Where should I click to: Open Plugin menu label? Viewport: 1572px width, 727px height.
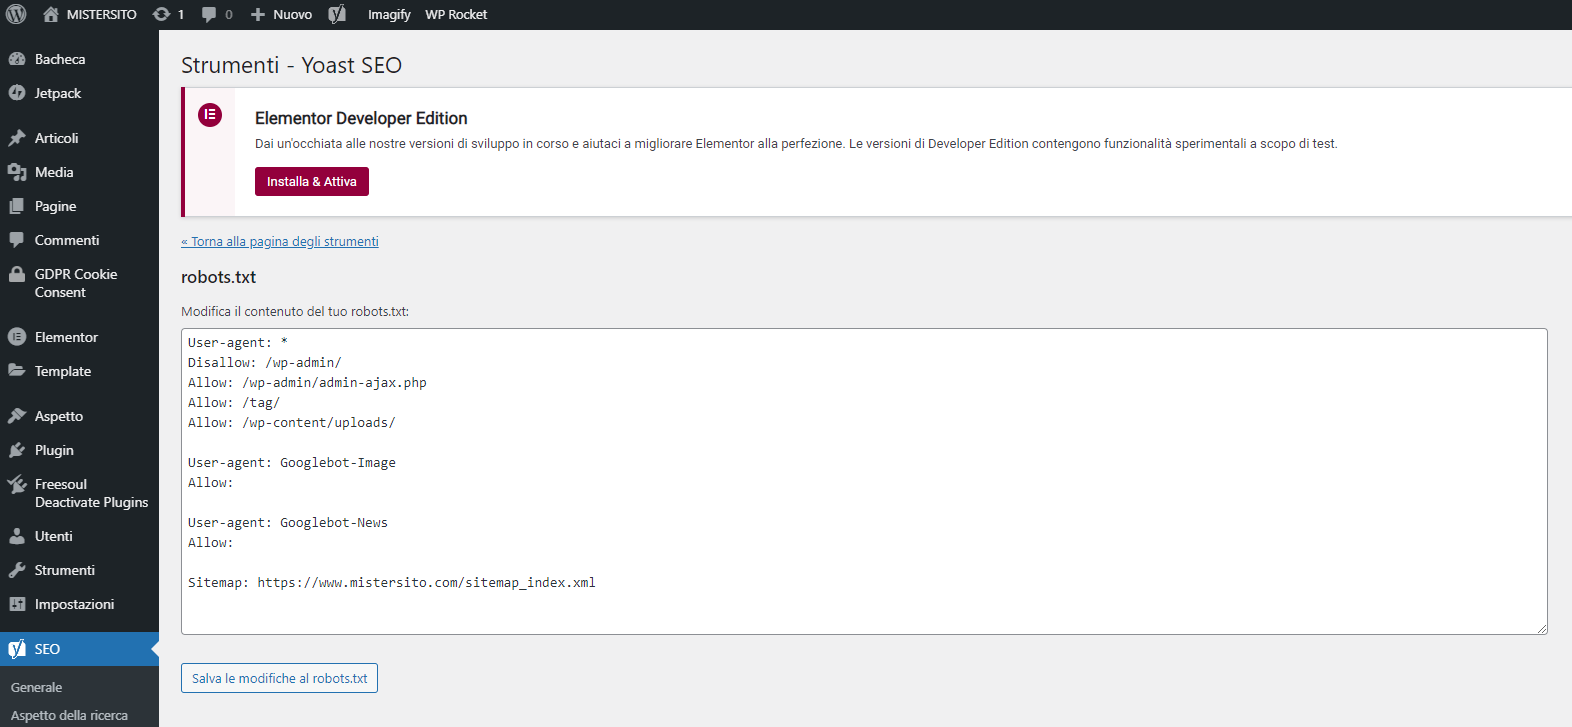pyautogui.click(x=54, y=450)
